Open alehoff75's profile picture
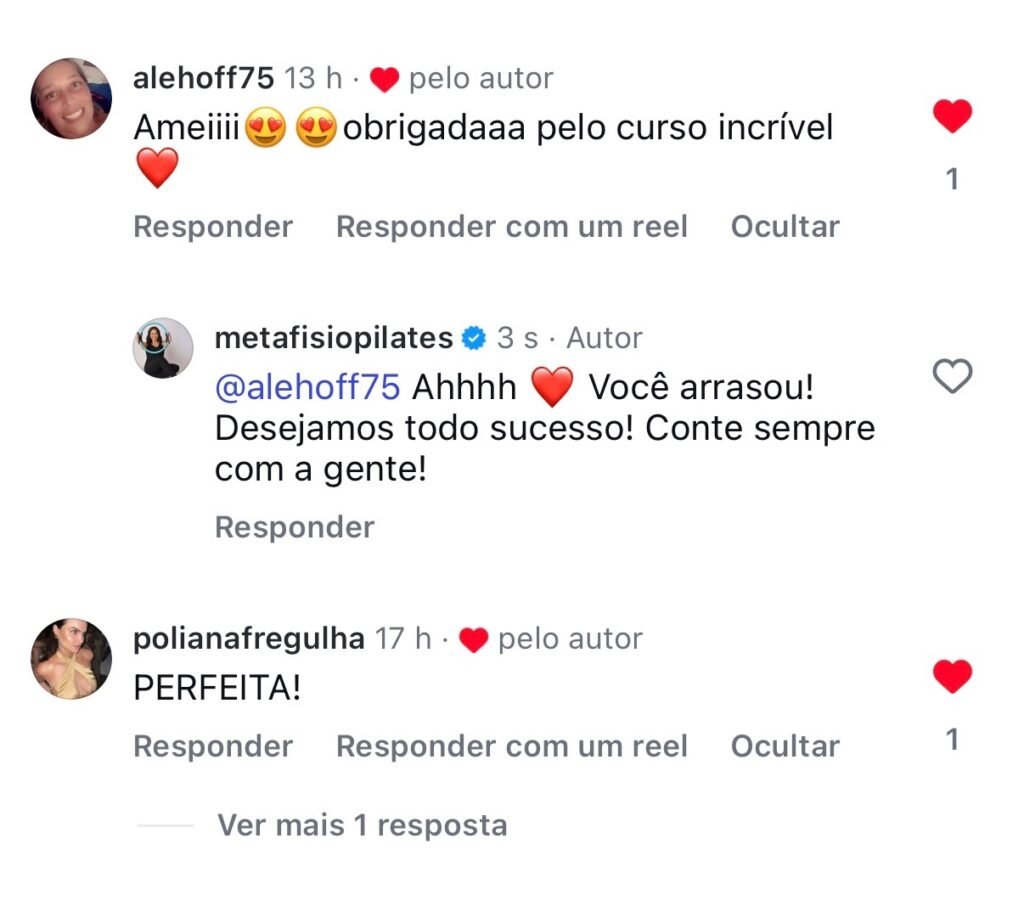This screenshot has height=906, width=1024. point(71,98)
